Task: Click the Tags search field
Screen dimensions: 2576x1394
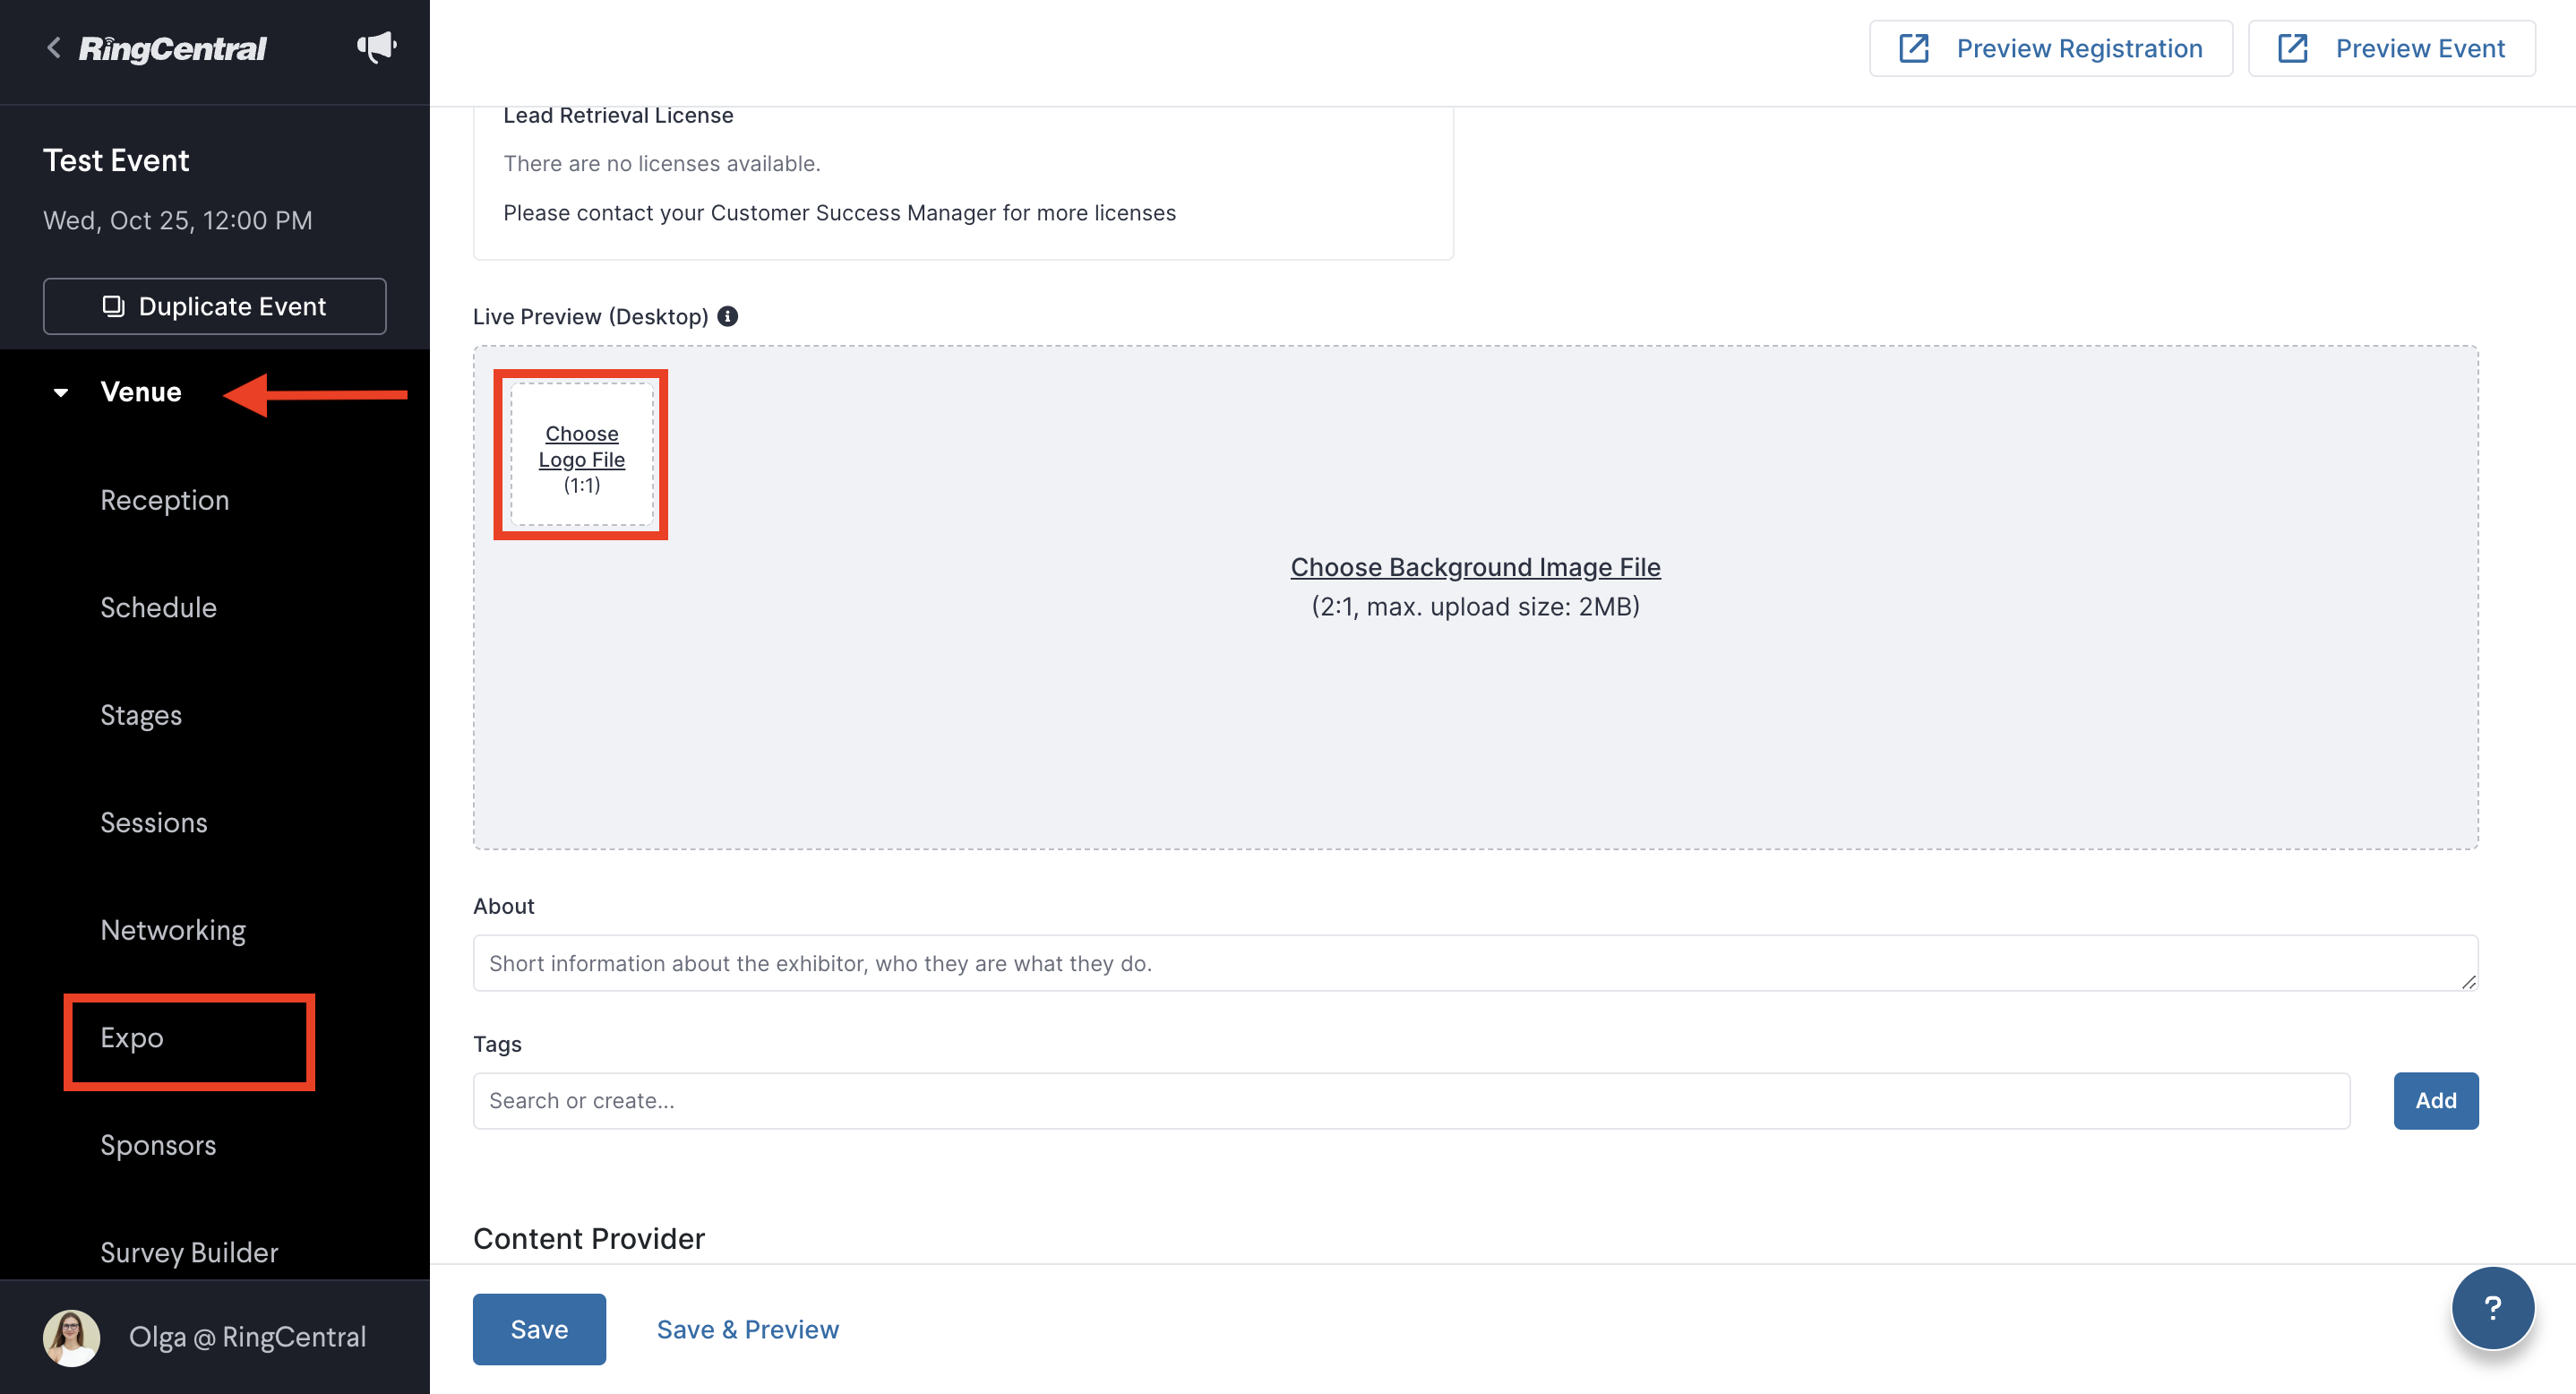Action: coord(1411,1100)
